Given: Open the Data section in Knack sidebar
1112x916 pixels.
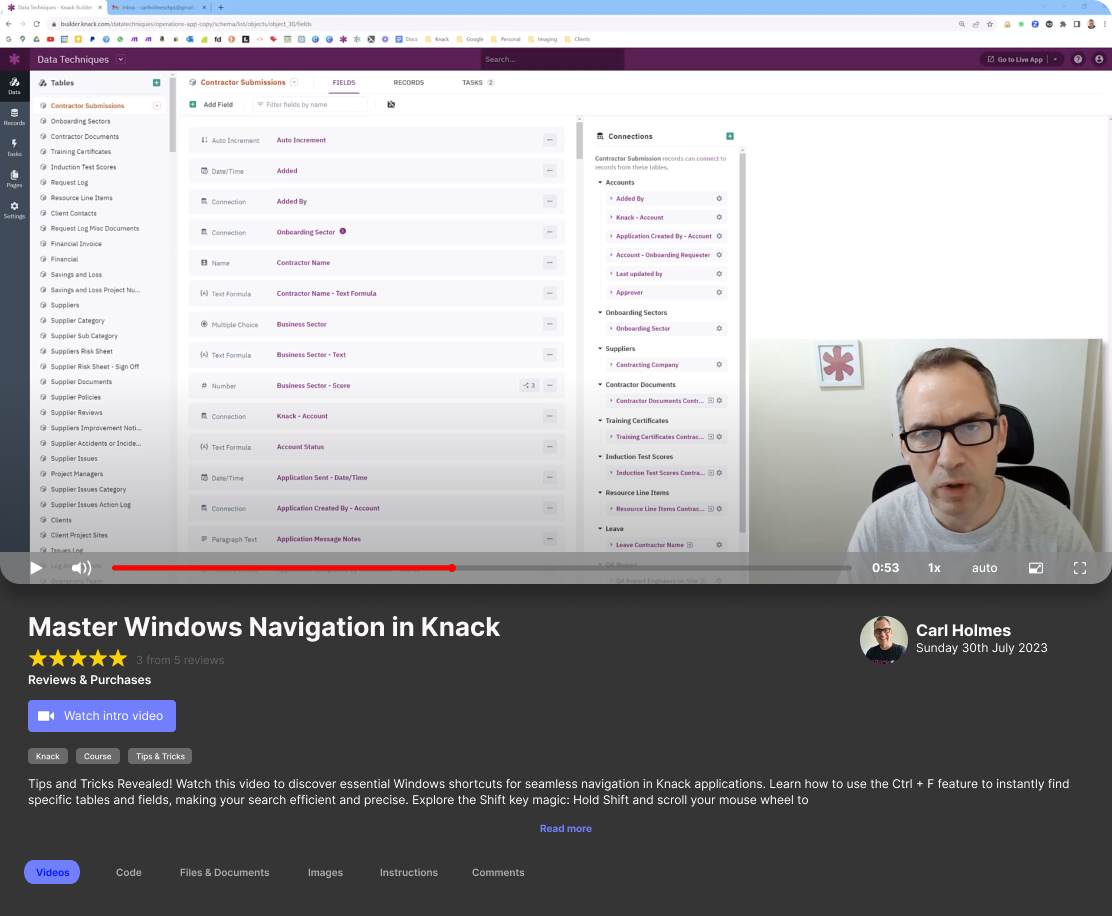Looking at the screenshot, I should click(x=14, y=86).
